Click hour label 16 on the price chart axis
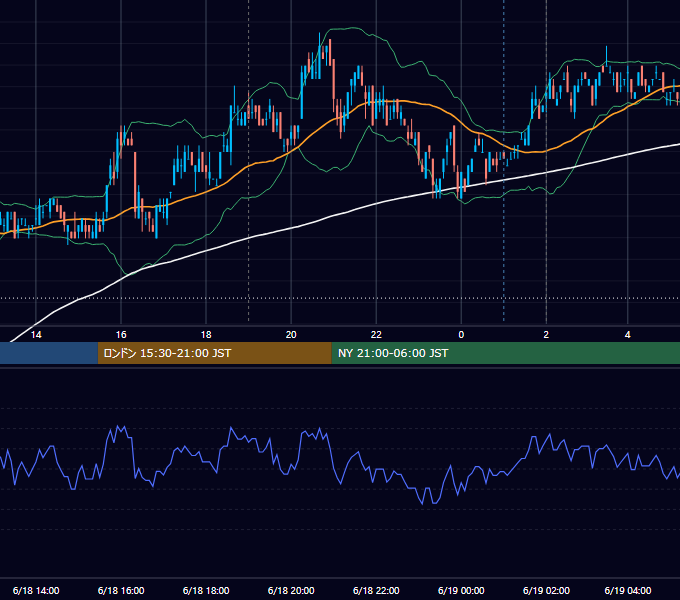This screenshot has width=680, height=600. click(x=121, y=335)
